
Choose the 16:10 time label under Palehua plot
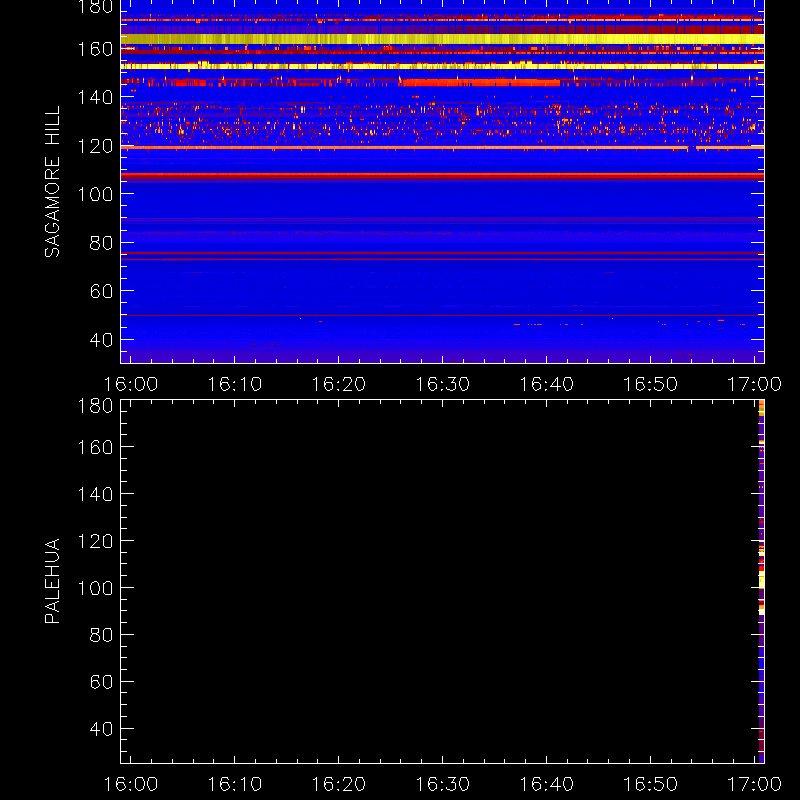pyautogui.click(x=235, y=784)
